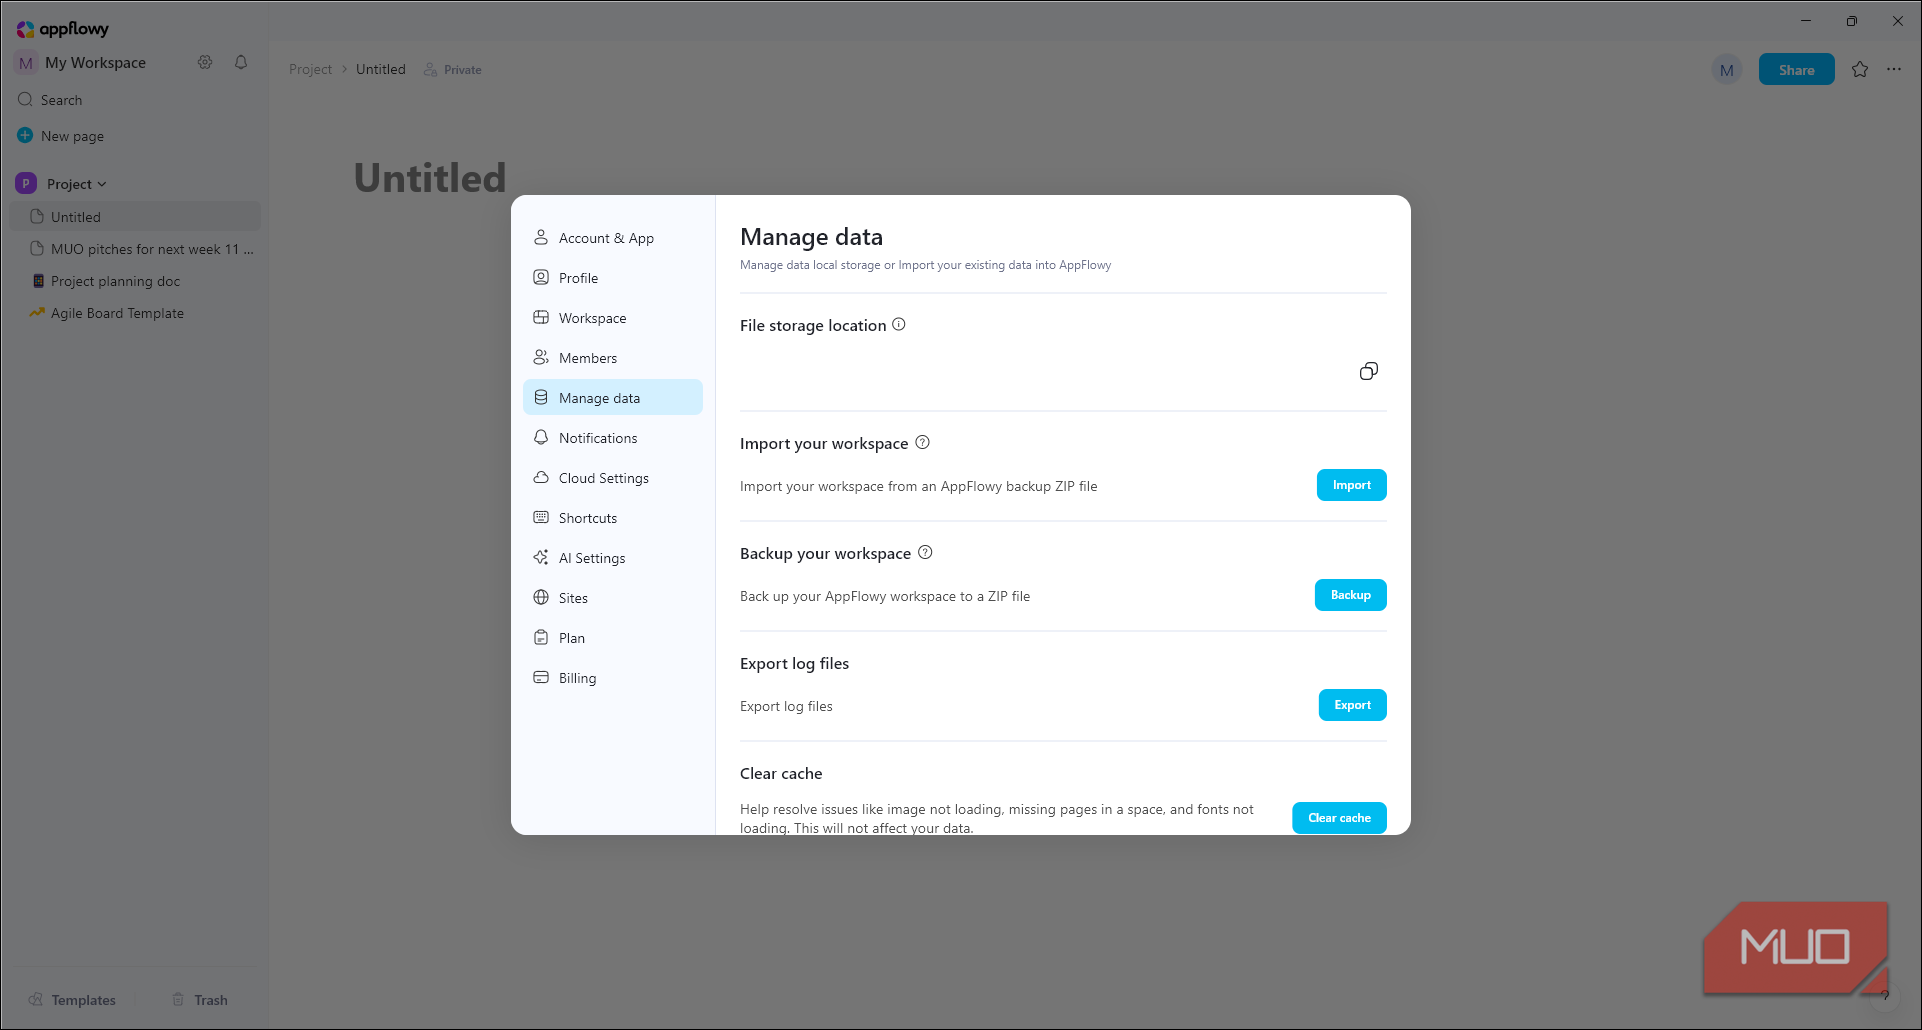Export the log files

point(1353,705)
